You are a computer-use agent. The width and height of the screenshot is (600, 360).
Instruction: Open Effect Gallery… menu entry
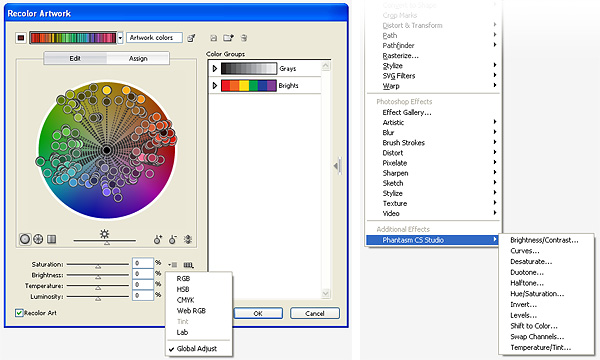407,112
